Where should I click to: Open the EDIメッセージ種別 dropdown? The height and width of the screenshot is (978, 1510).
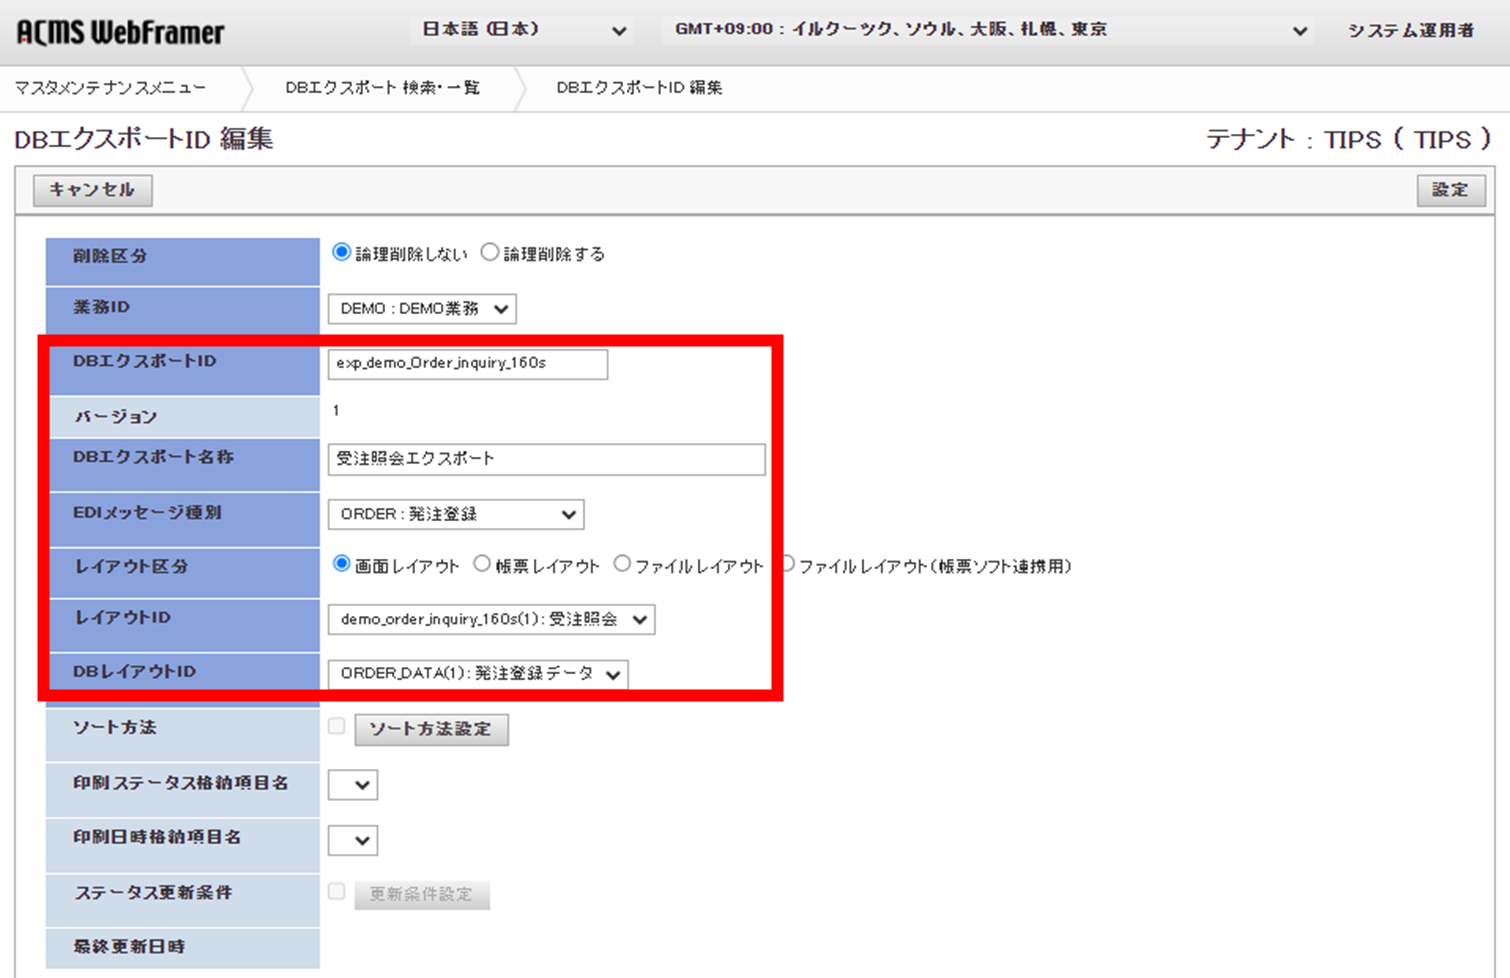(x=456, y=514)
